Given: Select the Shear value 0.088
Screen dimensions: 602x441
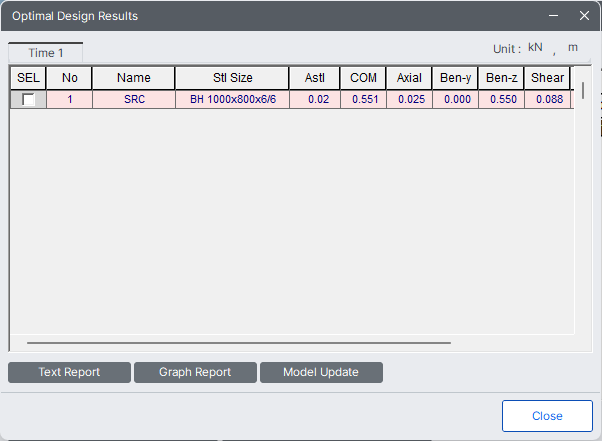Looking at the screenshot, I should click(x=547, y=99).
